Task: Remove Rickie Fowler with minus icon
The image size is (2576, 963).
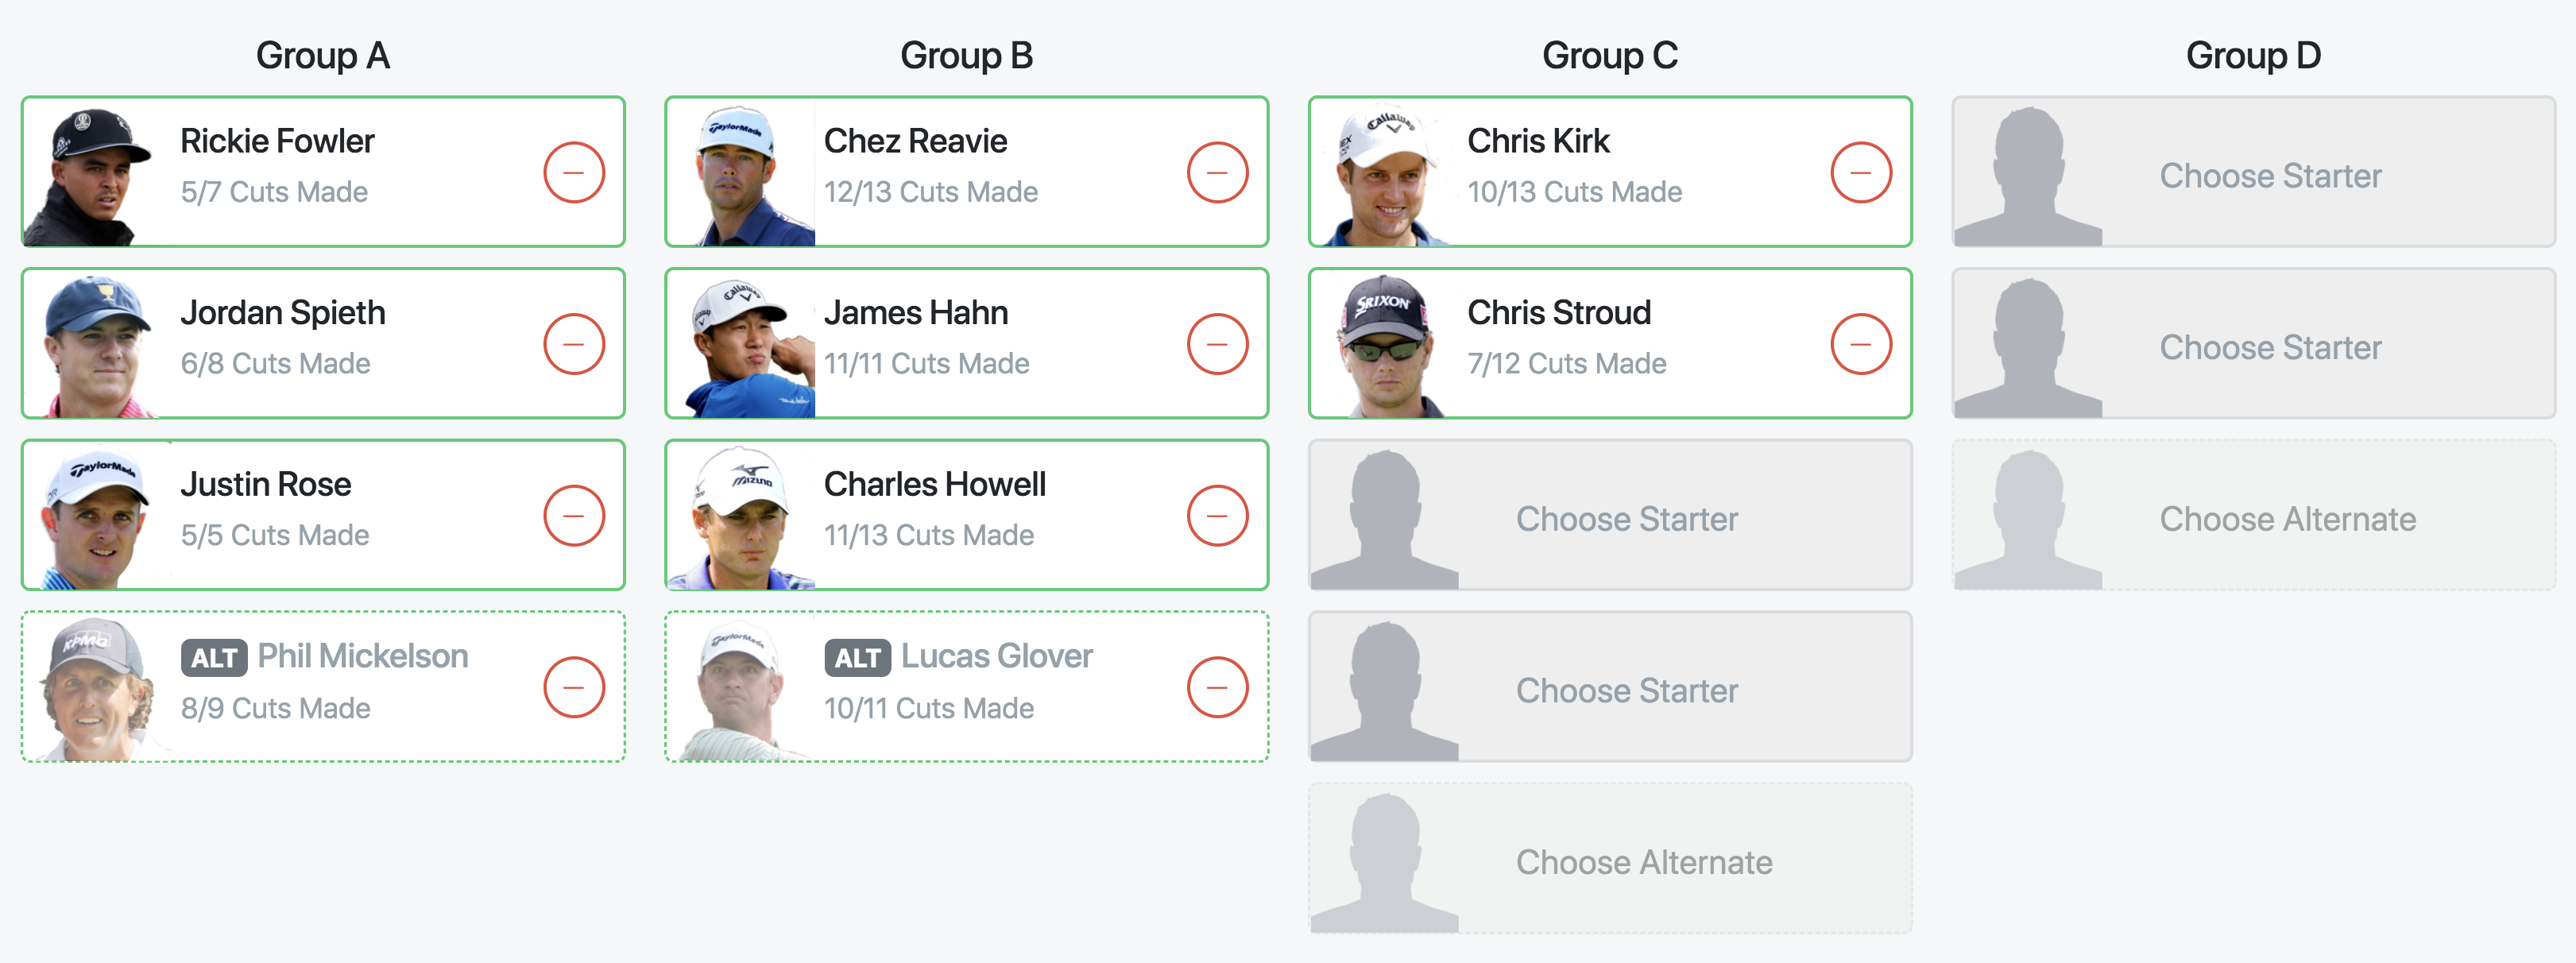Action: [574, 172]
